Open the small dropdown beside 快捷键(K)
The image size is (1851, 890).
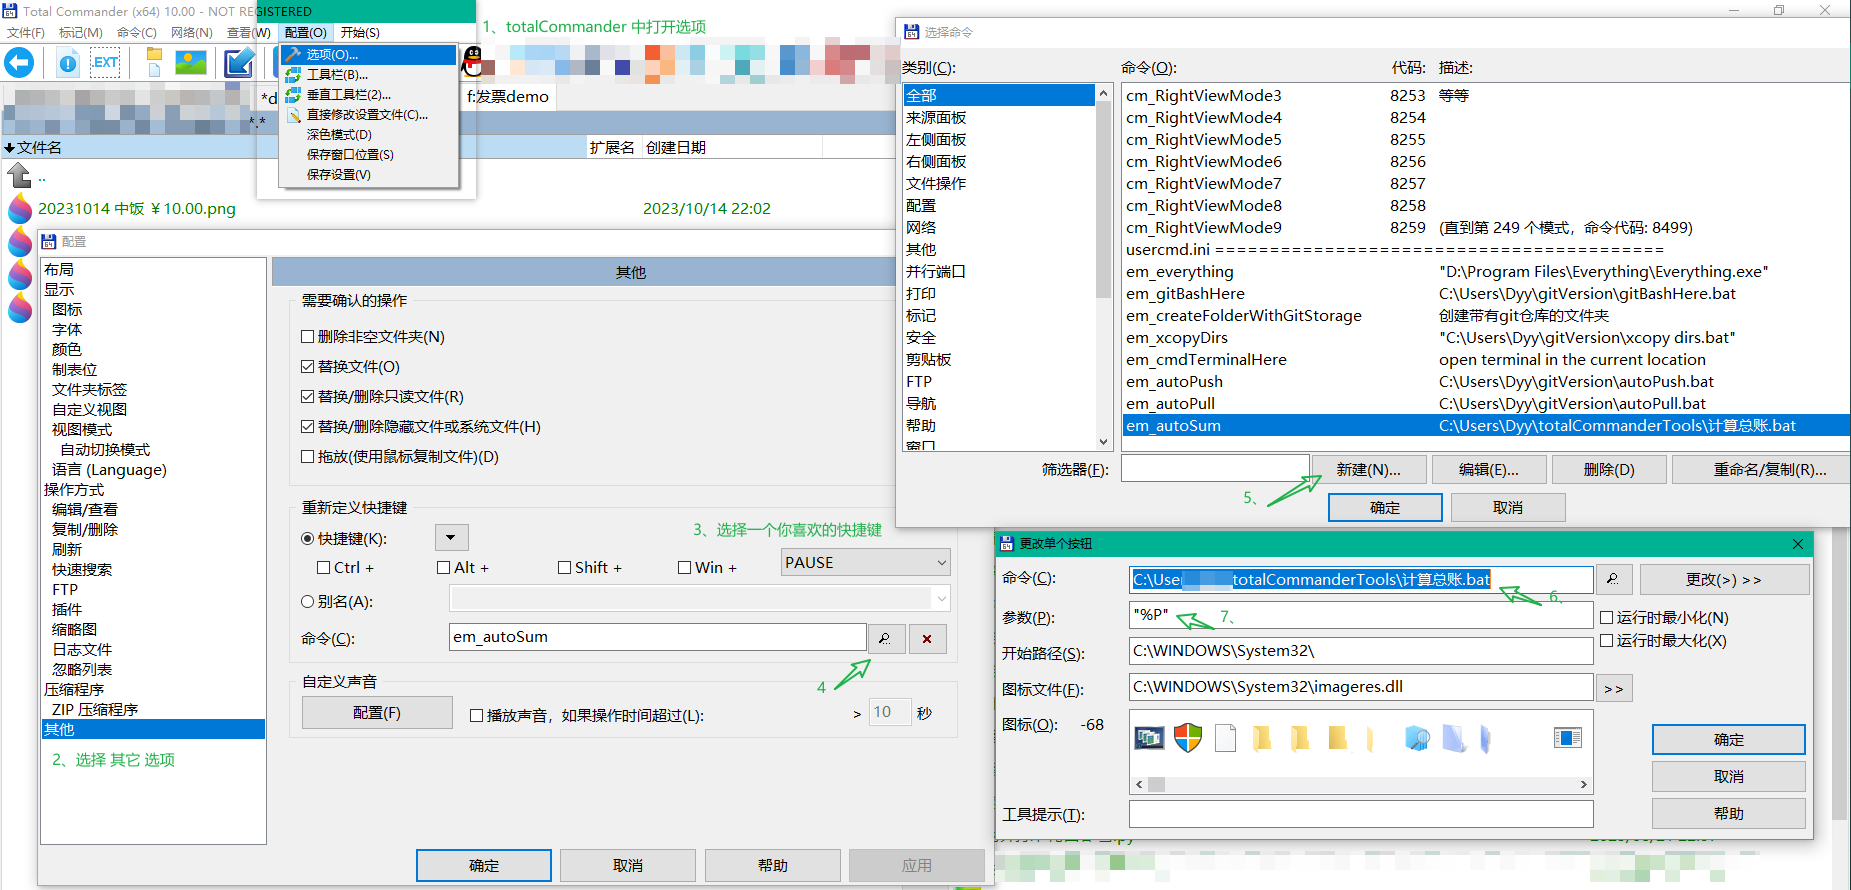click(452, 538)
